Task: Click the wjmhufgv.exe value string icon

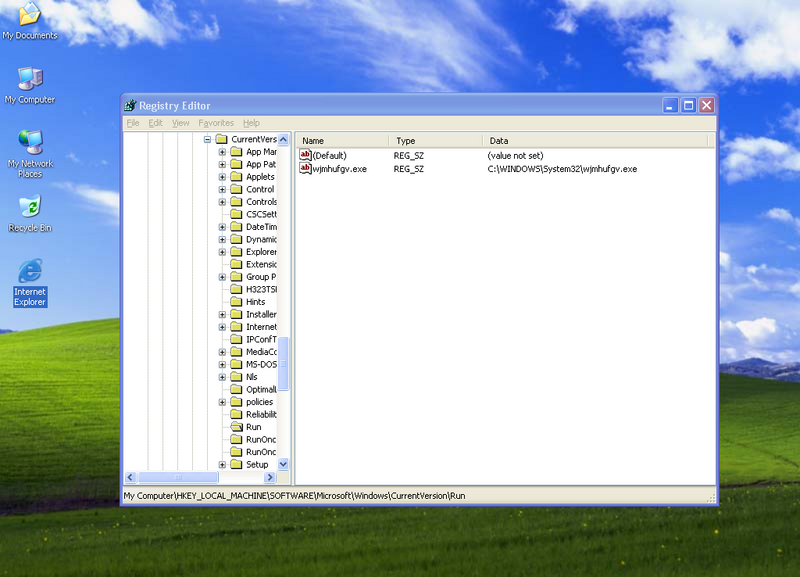Action: pos(305,168)
